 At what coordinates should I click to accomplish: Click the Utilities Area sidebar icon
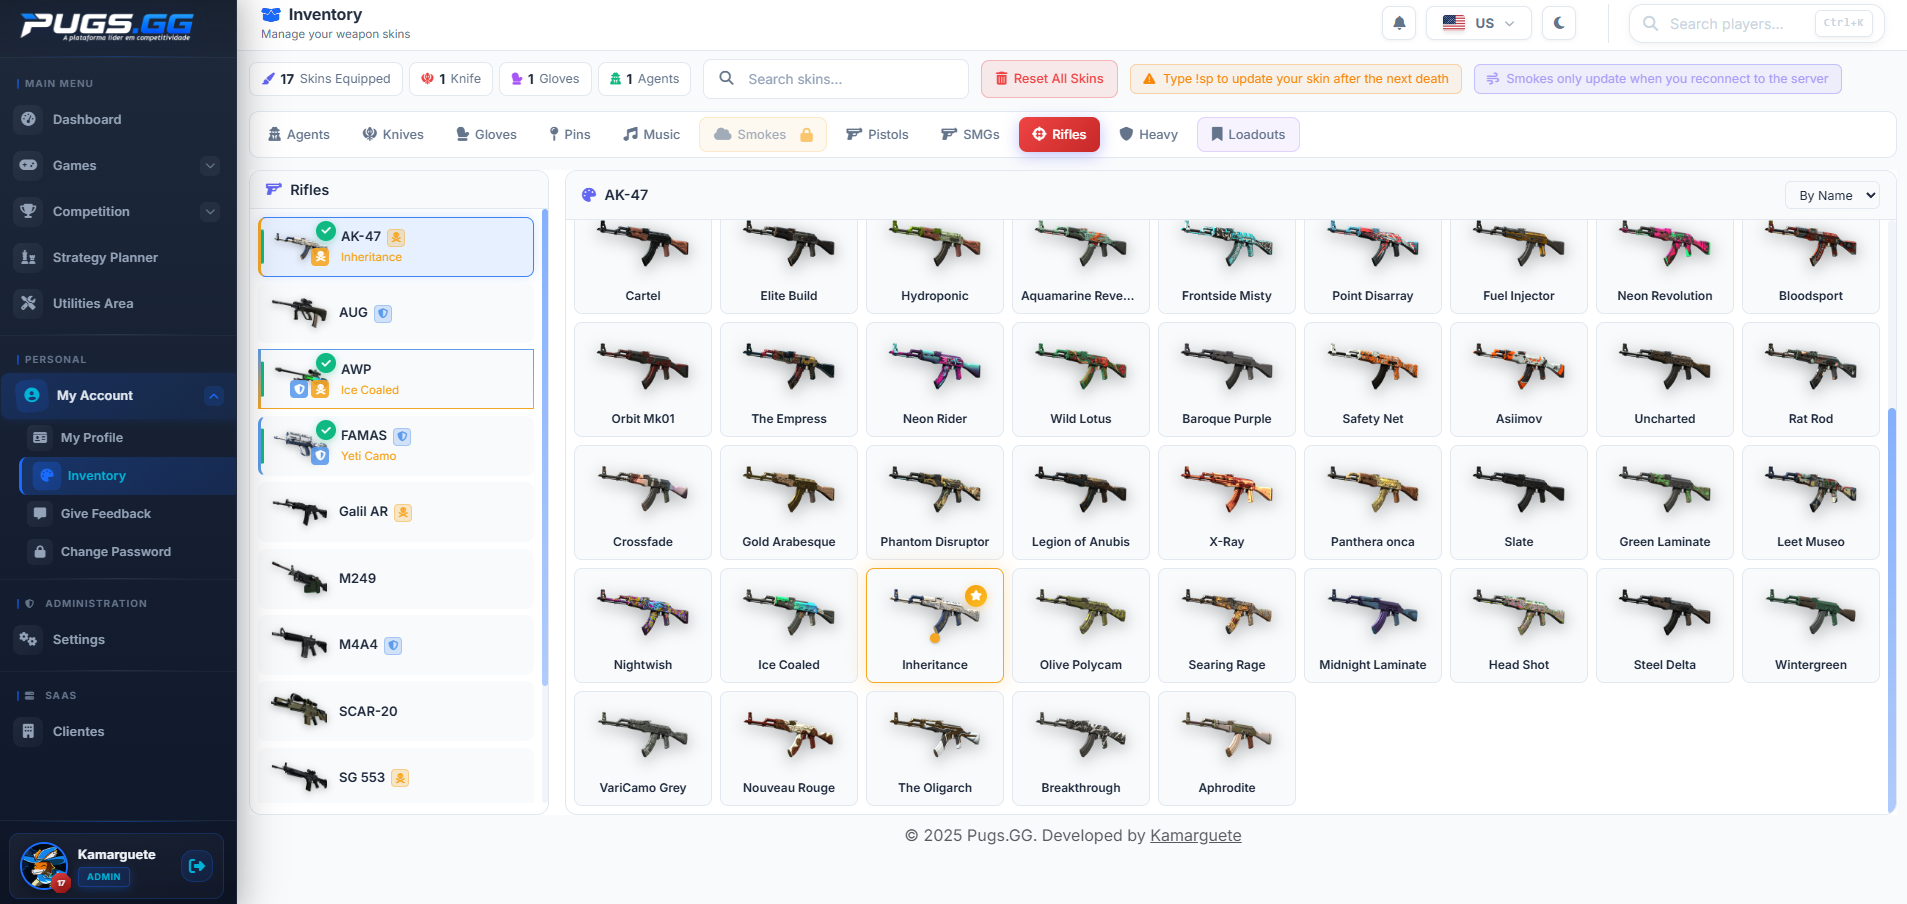[x=29, y=303]
